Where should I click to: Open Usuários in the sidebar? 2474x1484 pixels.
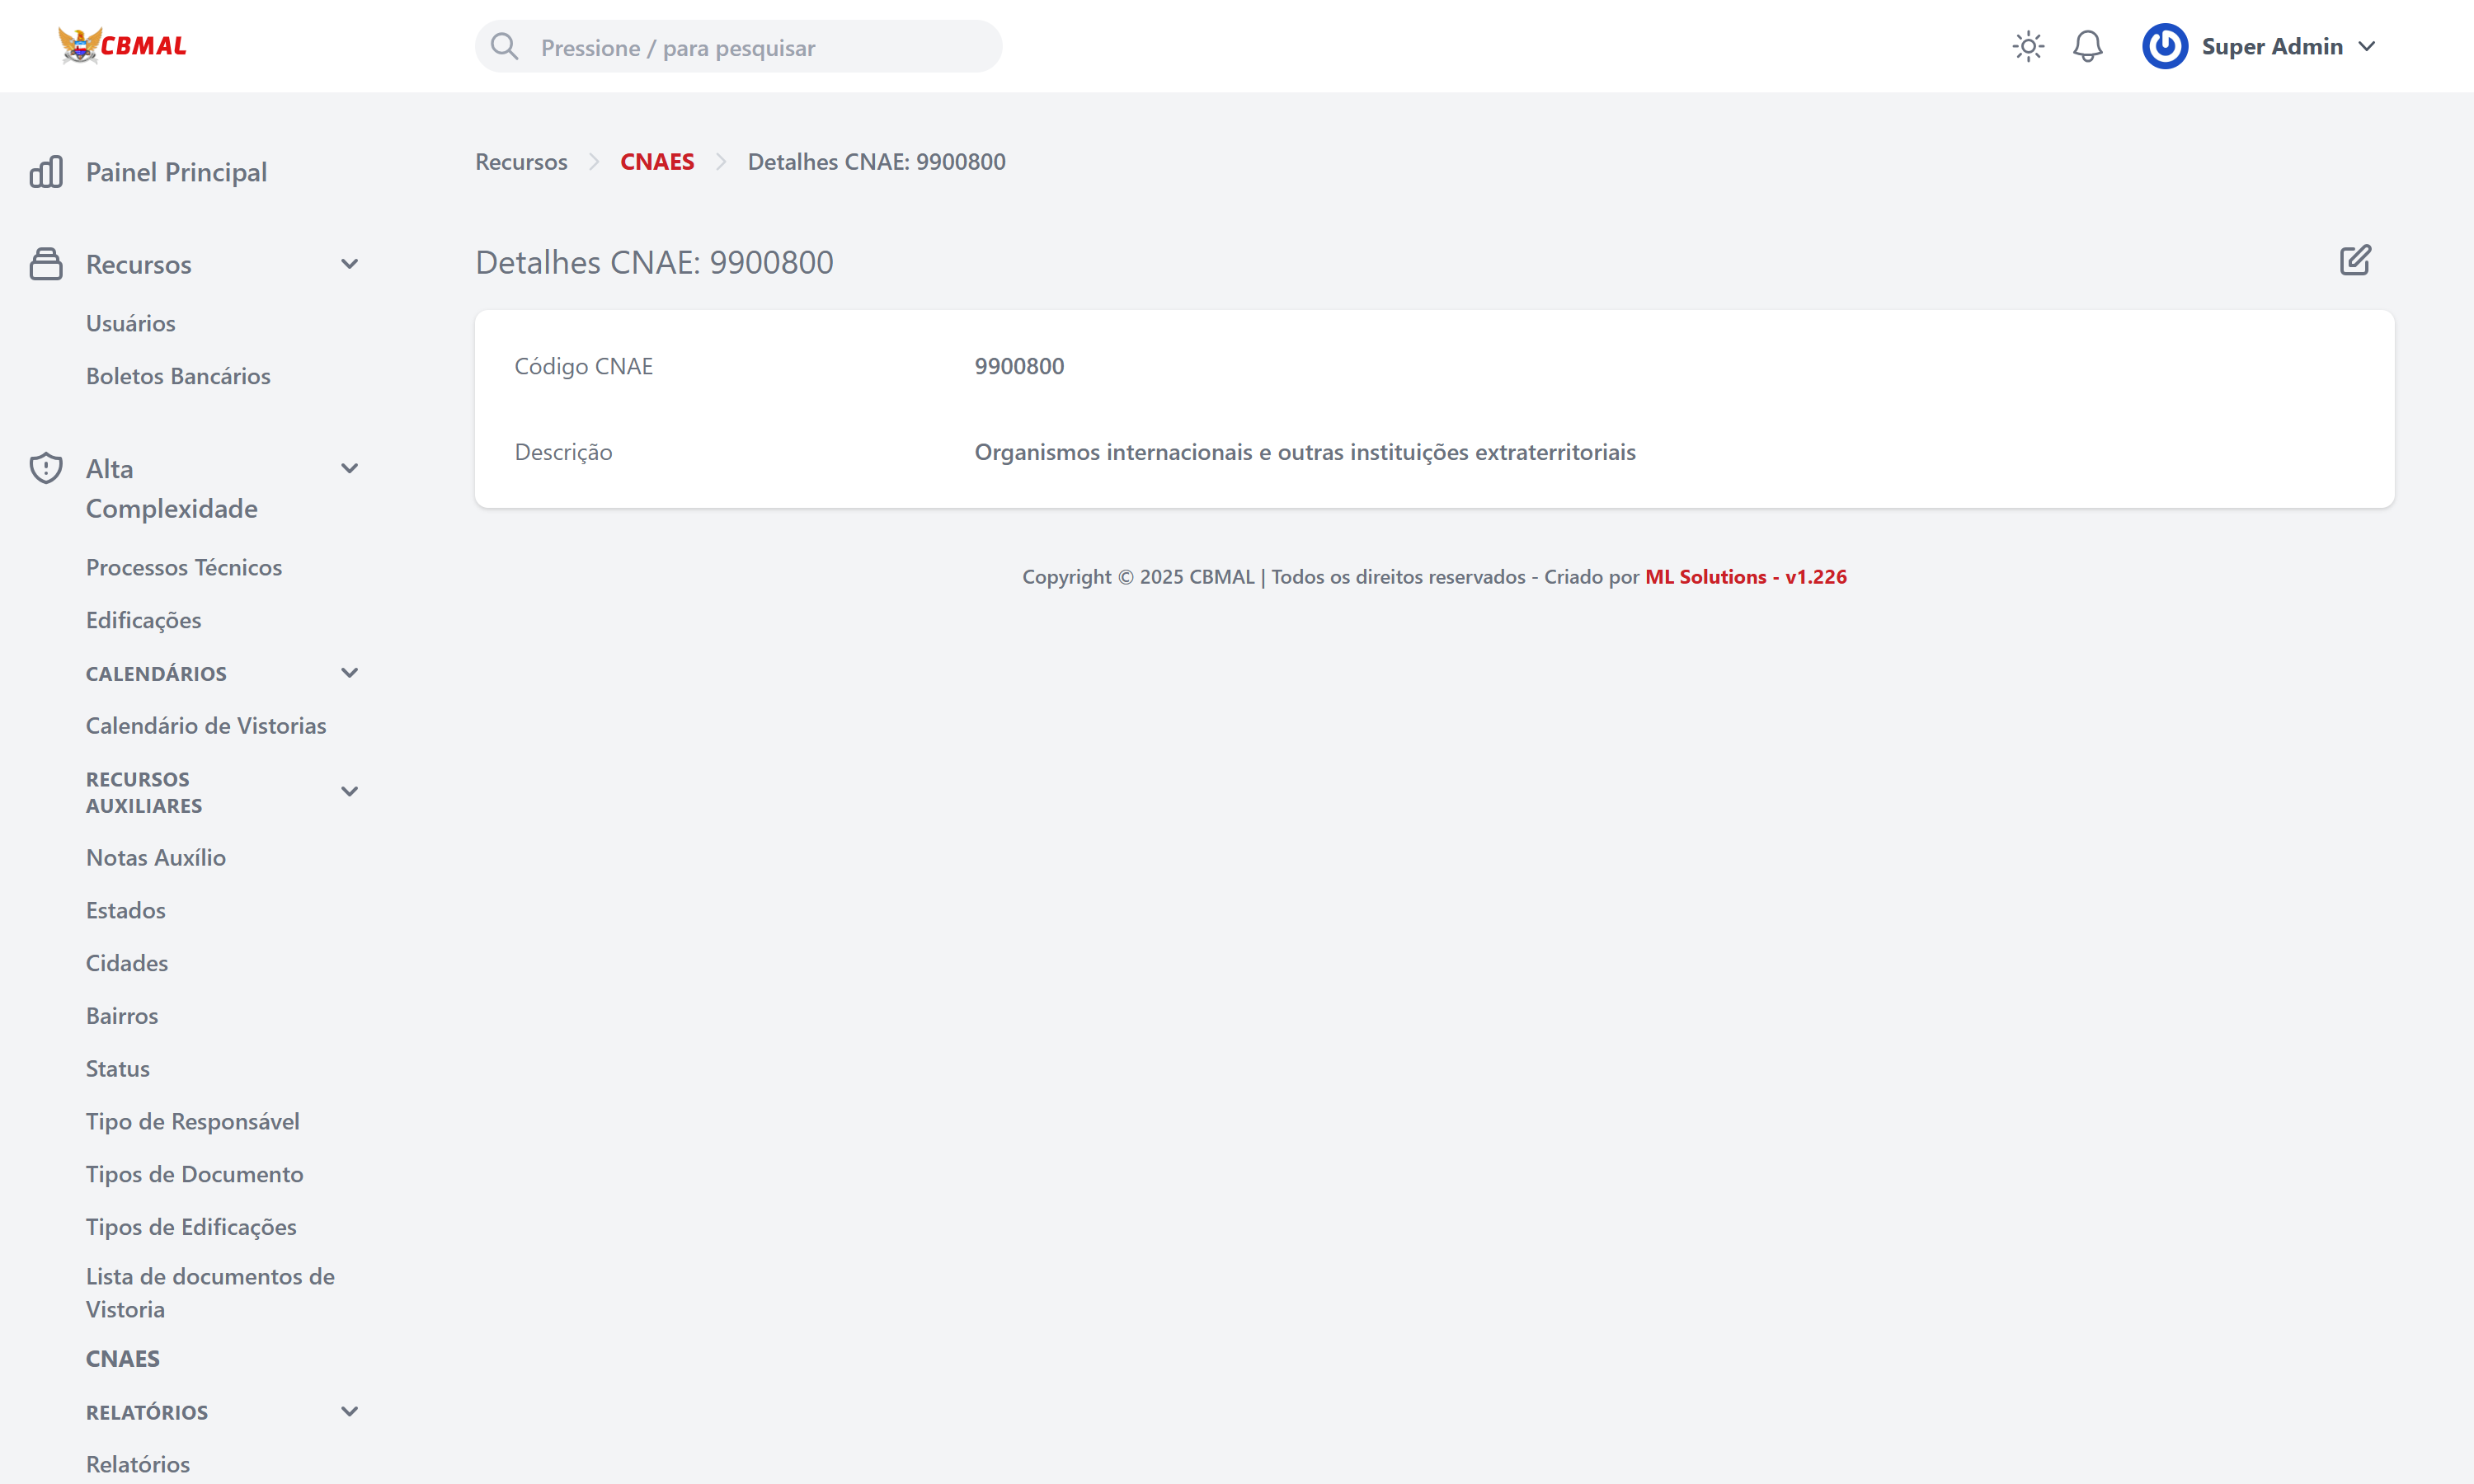click(x=130, y=323)
